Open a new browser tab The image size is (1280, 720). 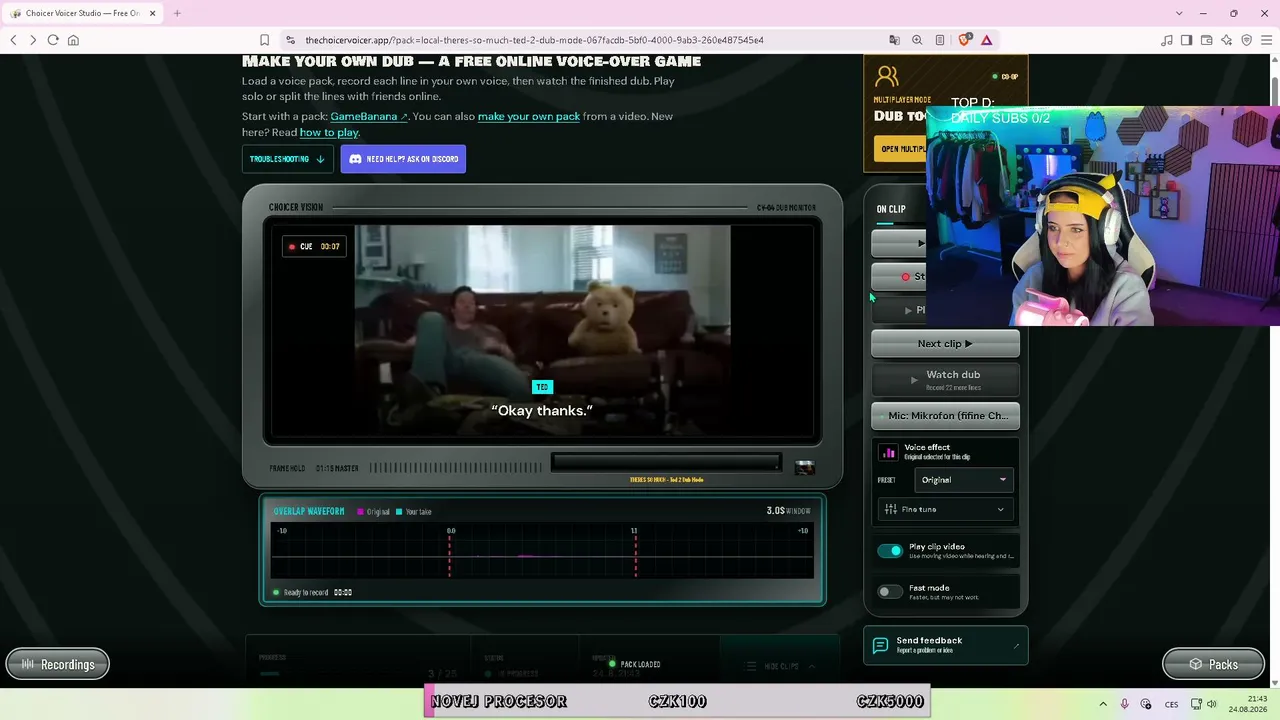177,13
